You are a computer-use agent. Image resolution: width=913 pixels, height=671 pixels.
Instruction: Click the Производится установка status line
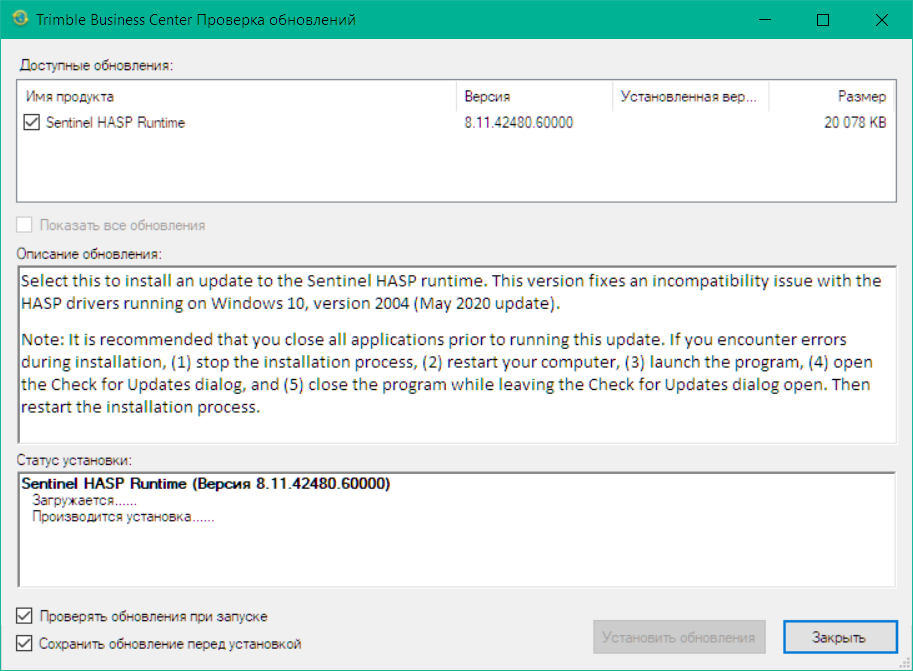(123, 517)
